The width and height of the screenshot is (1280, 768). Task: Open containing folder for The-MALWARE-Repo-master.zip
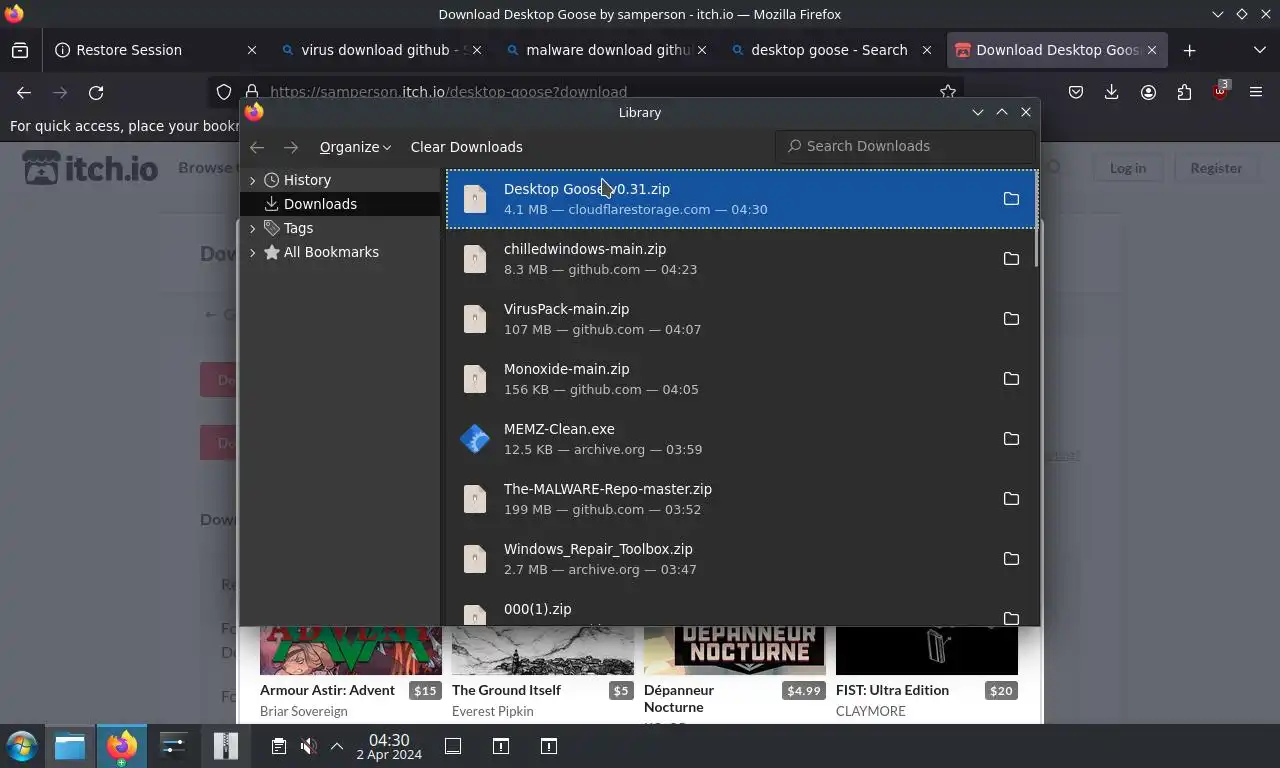(1011, 499)
